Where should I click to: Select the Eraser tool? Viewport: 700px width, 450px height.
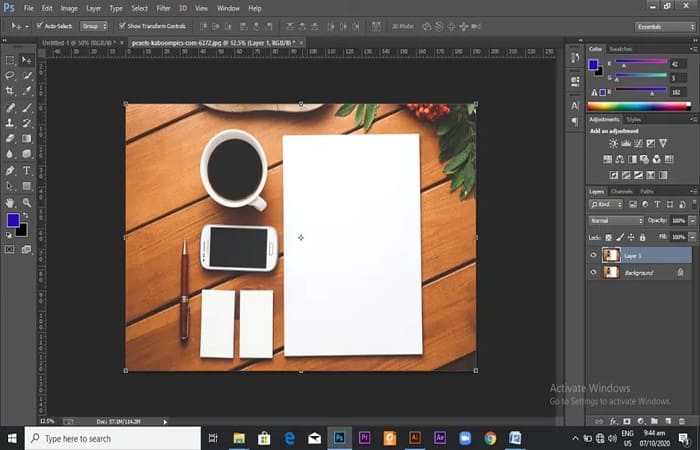[x=10, y=139]
